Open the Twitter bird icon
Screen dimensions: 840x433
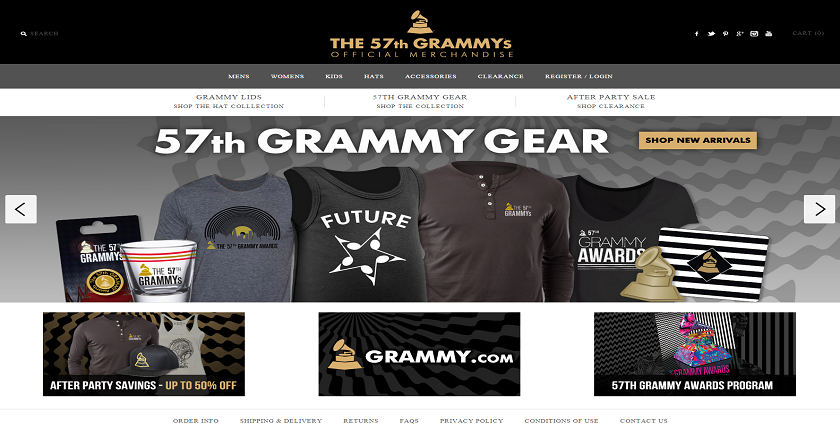[711, 34]
